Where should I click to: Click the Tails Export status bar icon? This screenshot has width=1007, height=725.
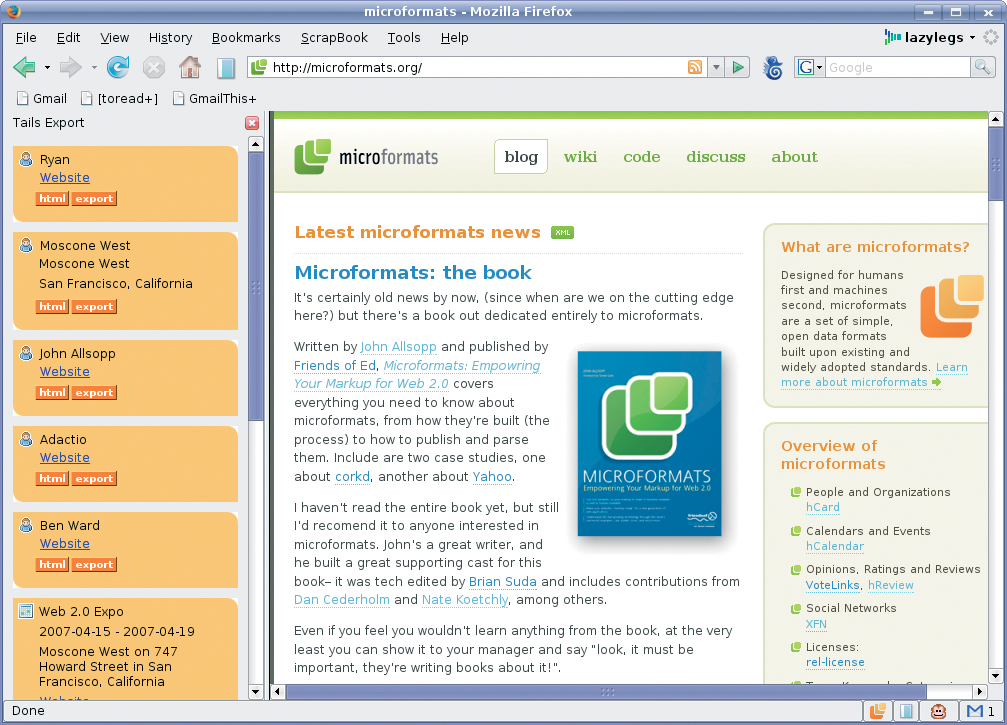(x=877, y=711)
